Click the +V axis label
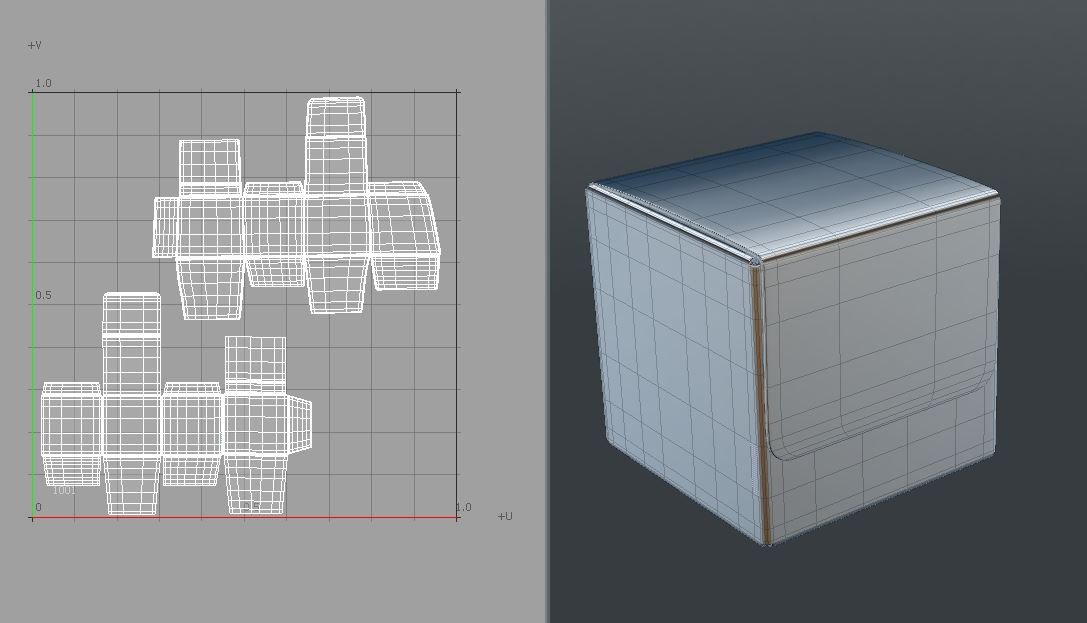The width and height of the screenshot is (1087, 623). click(x=32, y=44)
